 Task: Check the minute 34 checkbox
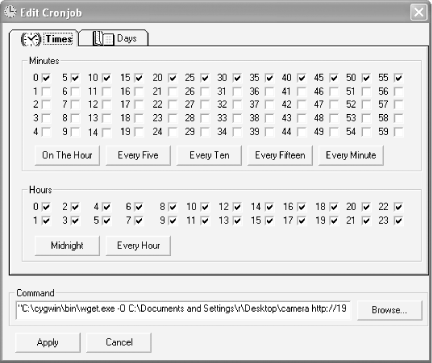coord(237,132)
